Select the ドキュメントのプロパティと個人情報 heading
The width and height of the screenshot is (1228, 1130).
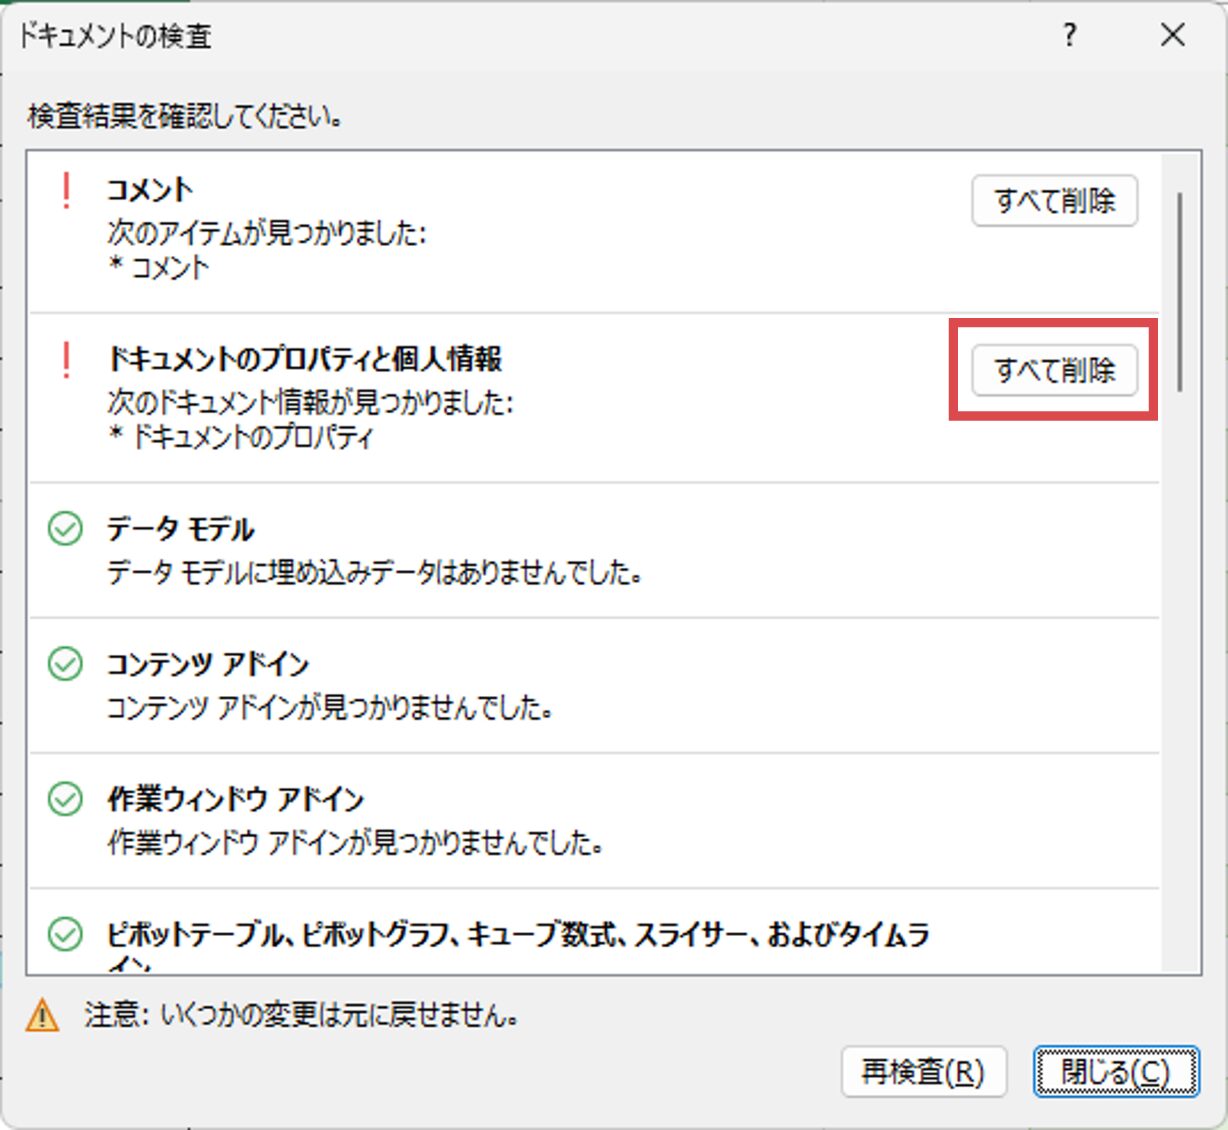305,359
